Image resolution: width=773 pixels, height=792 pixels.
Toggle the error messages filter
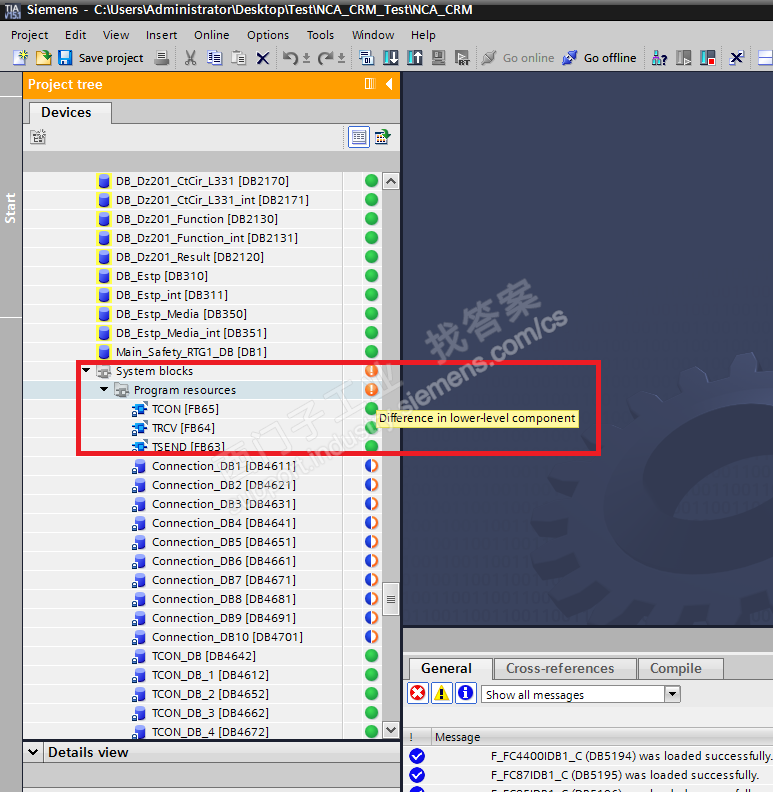coord(418,693)
